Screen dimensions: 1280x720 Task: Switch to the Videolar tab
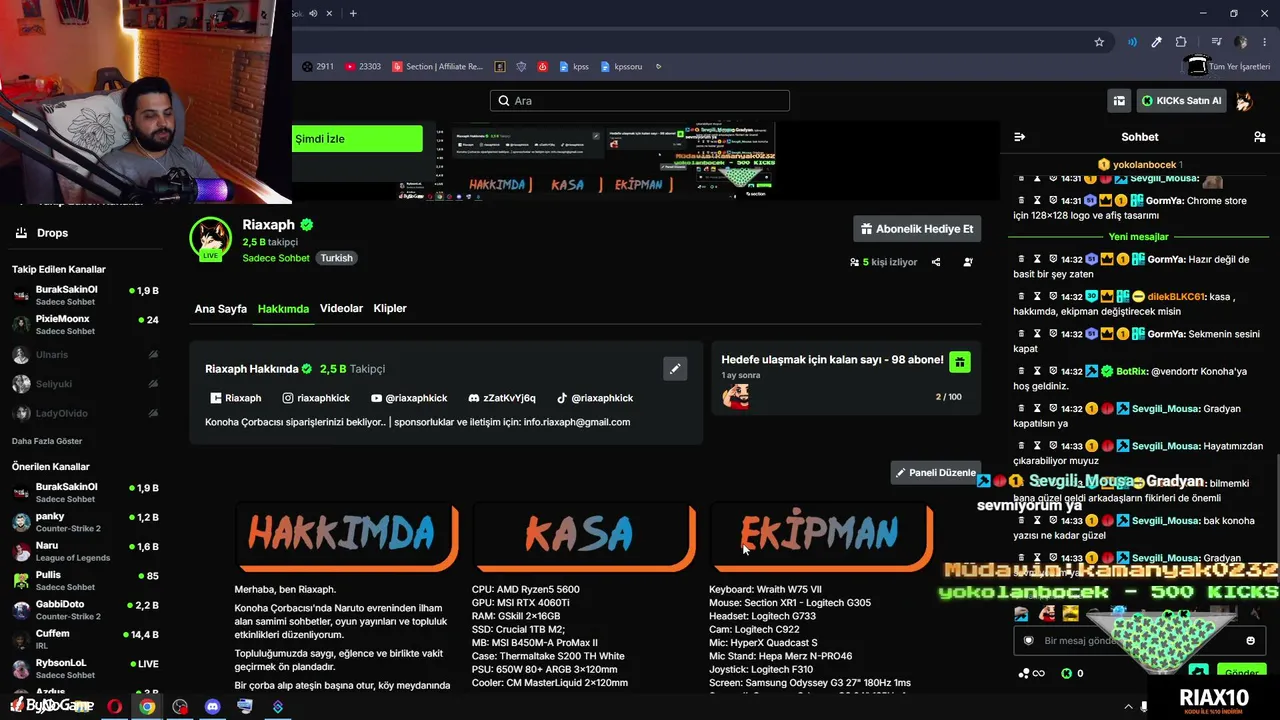tap(341, 309)
